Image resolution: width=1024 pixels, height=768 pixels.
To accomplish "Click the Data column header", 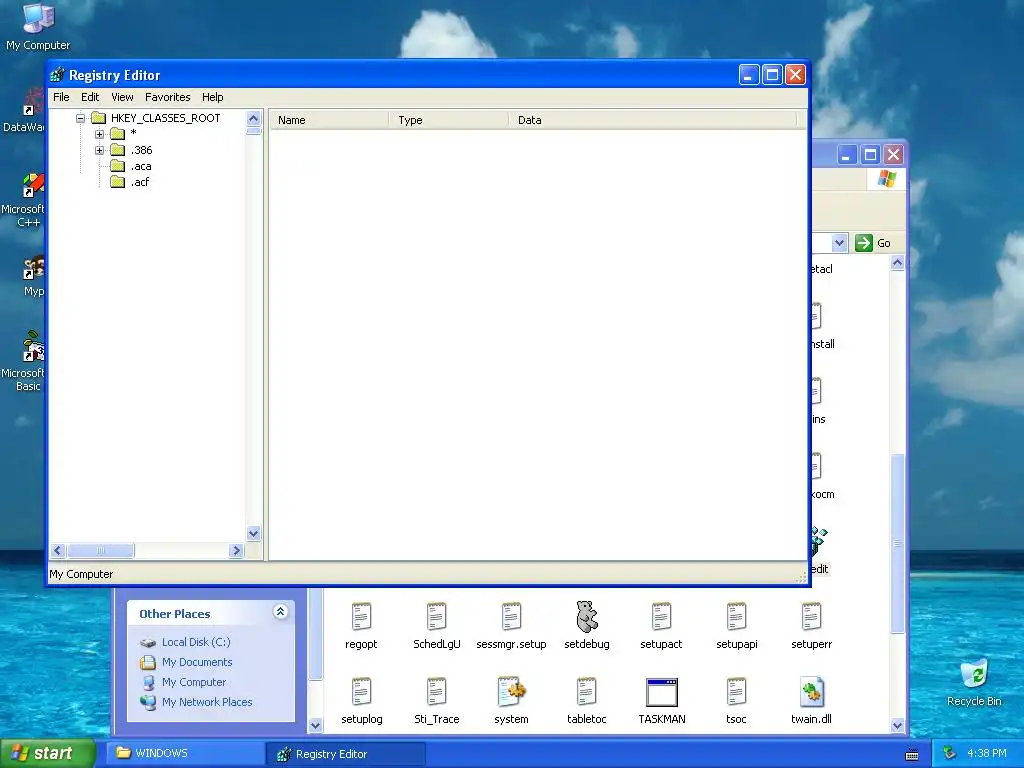I will 653,120.
